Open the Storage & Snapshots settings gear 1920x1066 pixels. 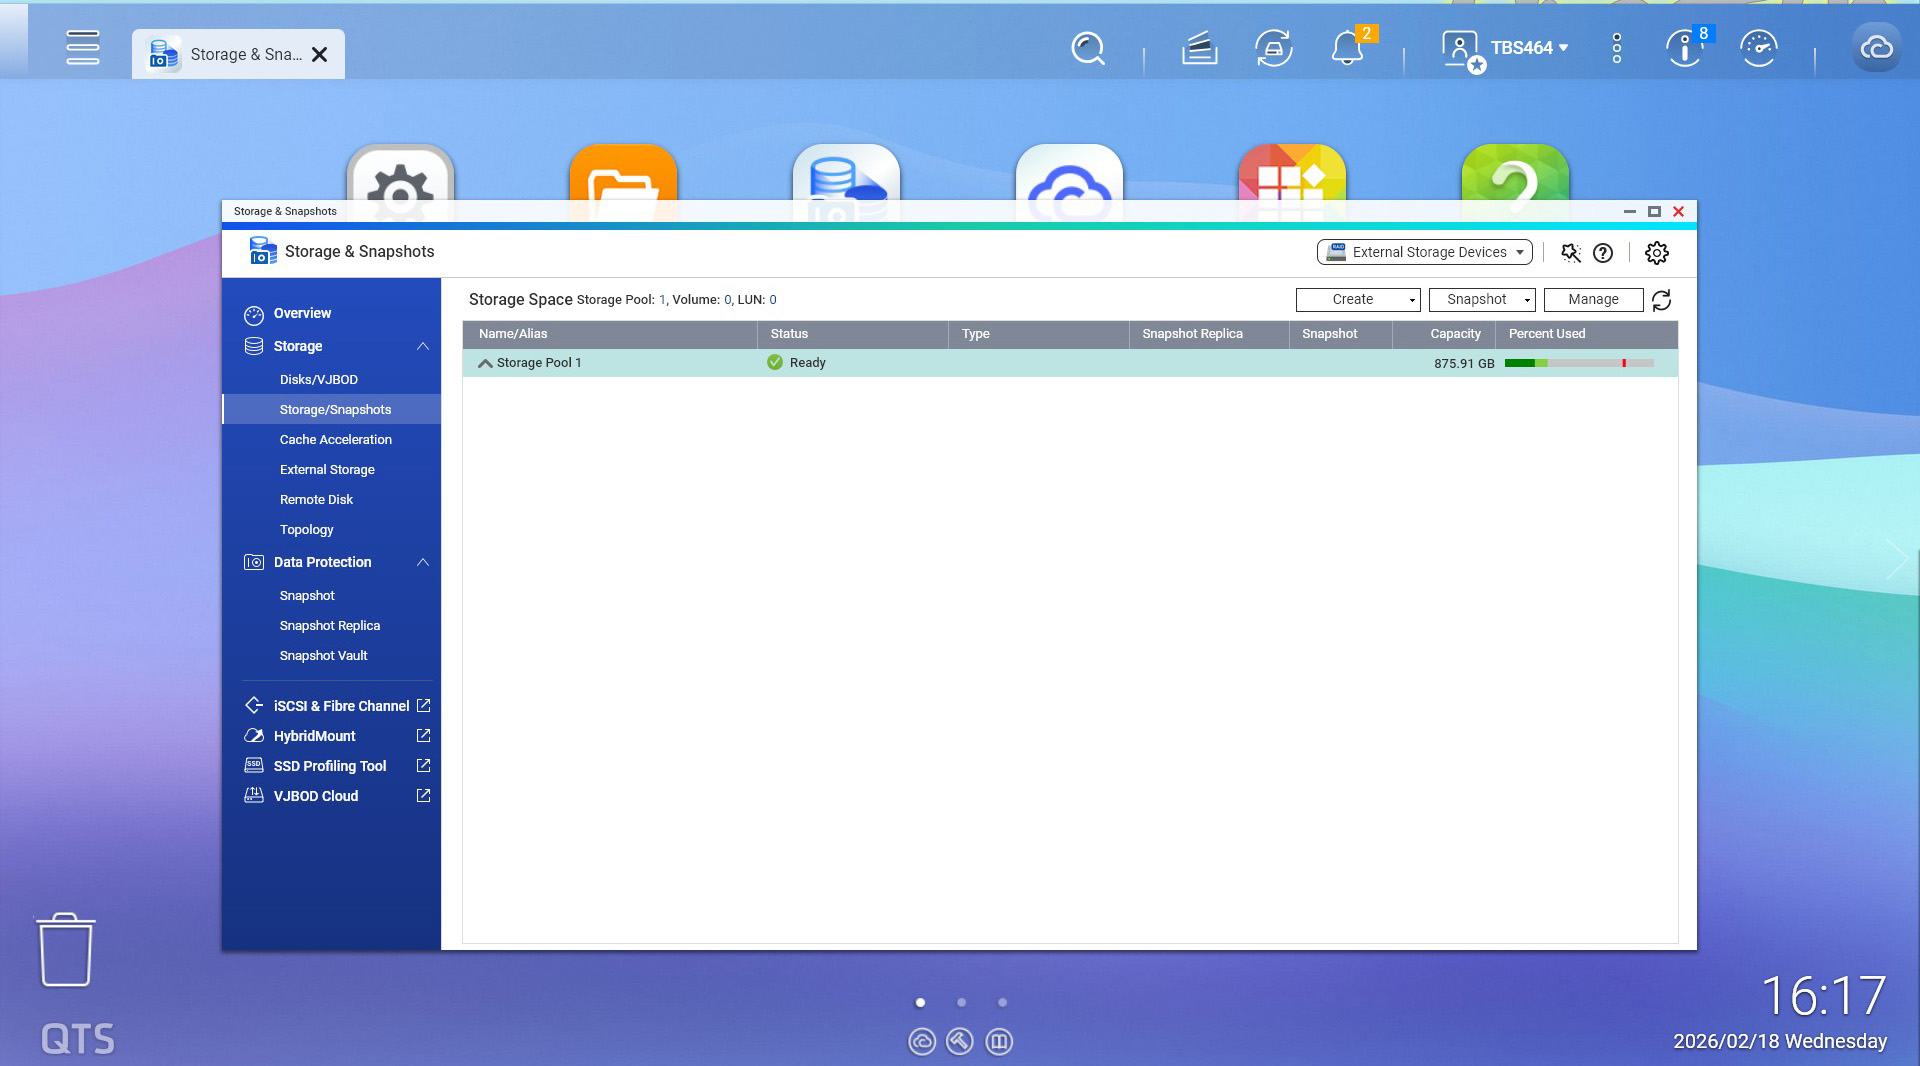1656,253
